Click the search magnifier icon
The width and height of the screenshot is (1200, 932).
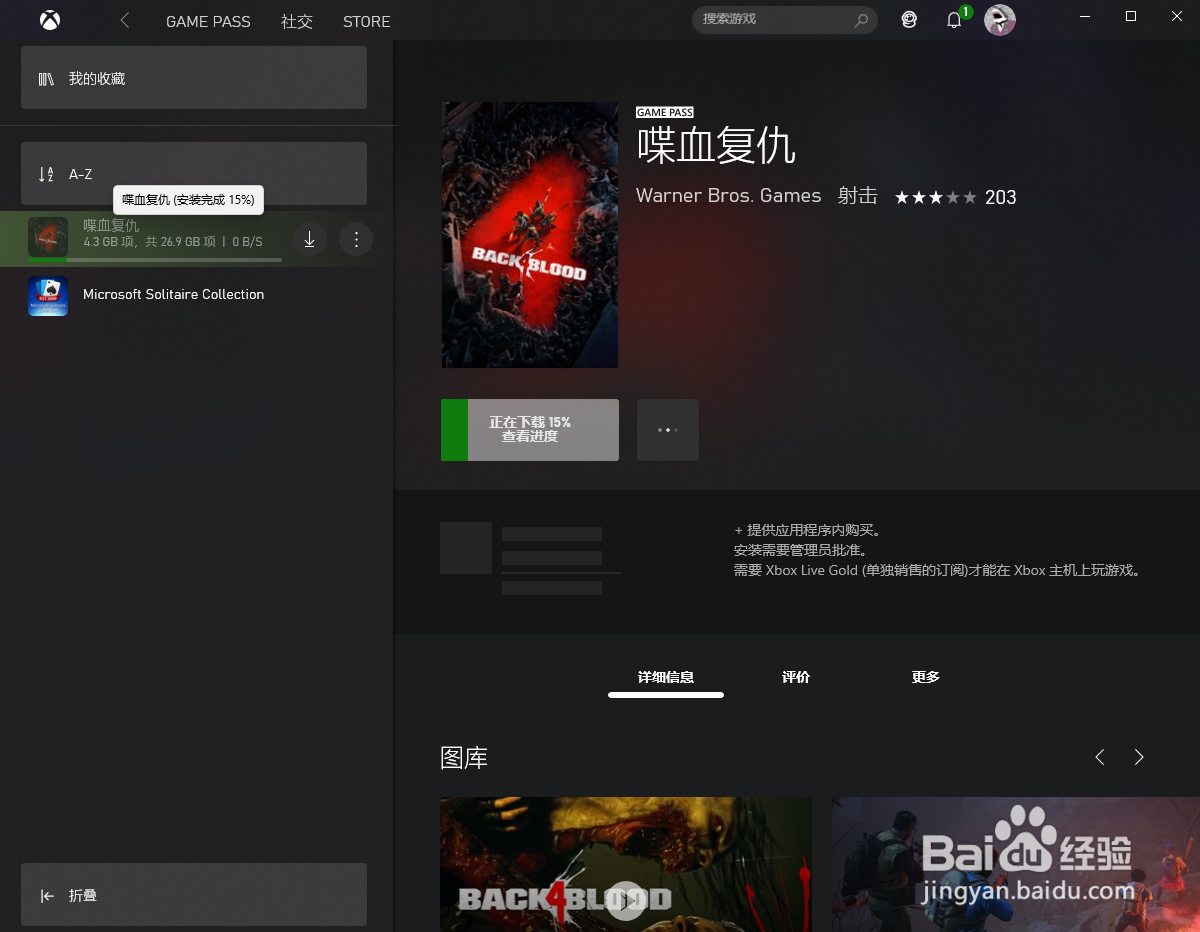pyautogui.click(x=861, y=20)
